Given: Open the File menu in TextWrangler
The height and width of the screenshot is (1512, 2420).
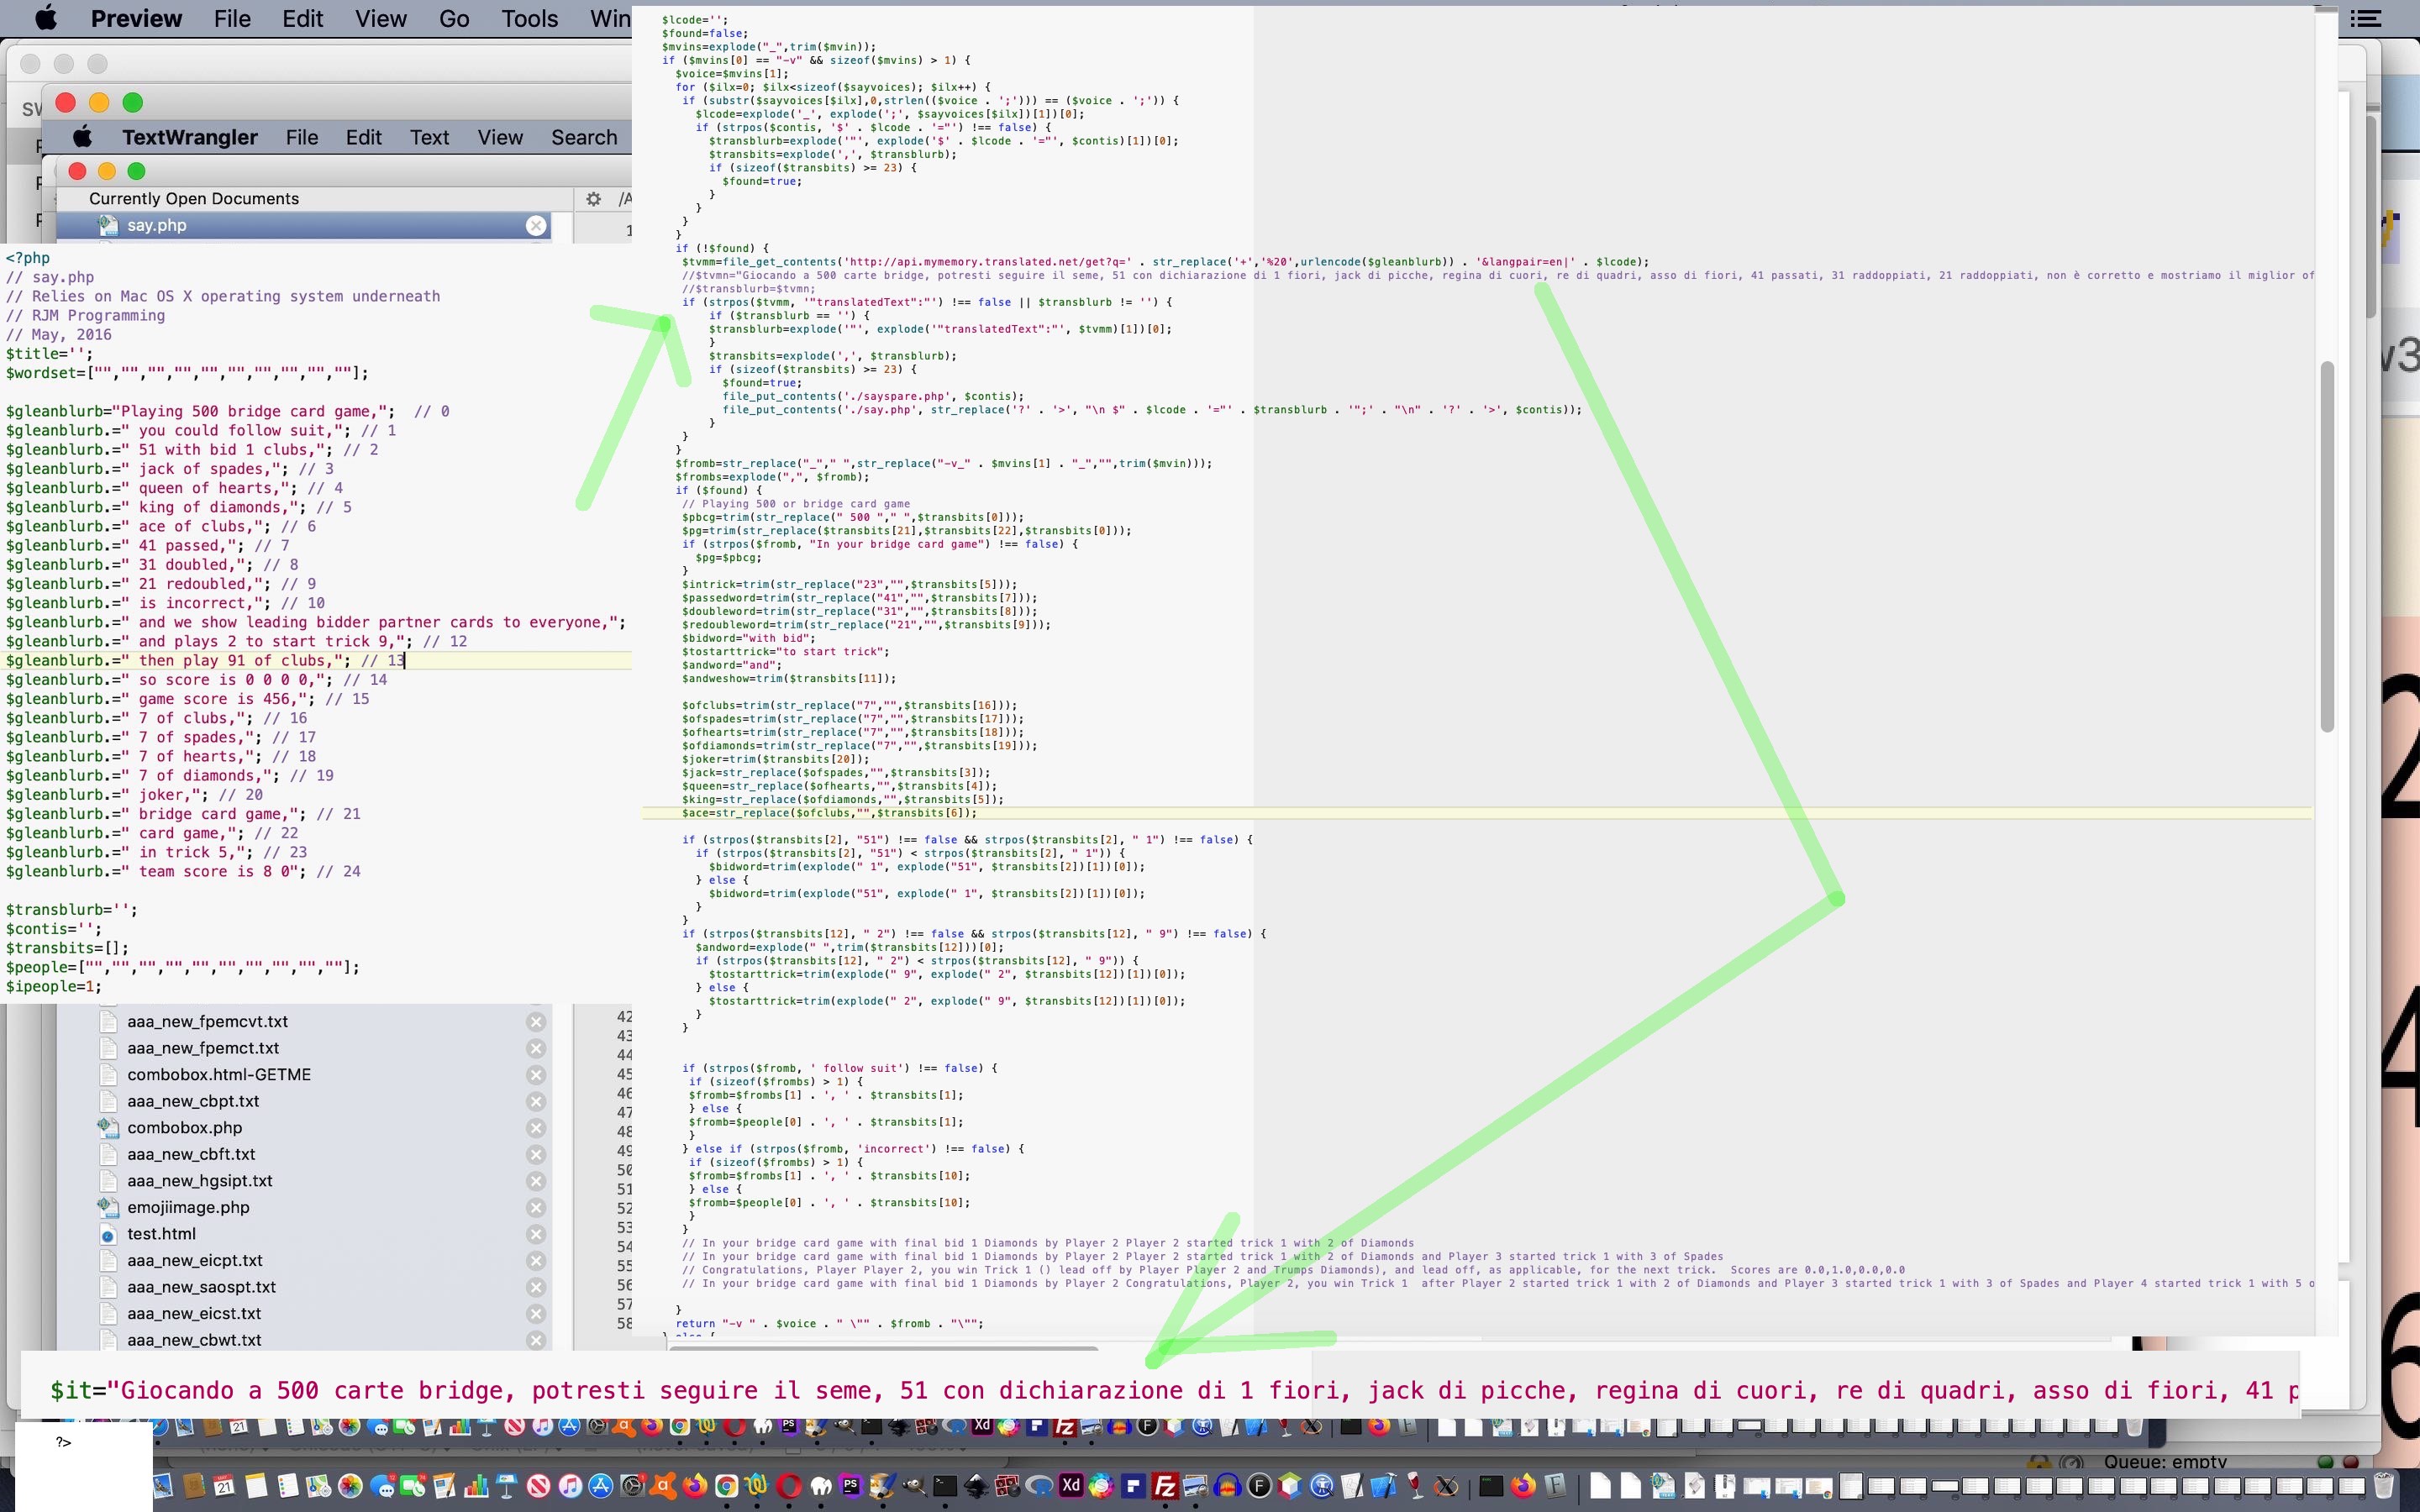Looking at the screenshot, I should pos(302,138).
